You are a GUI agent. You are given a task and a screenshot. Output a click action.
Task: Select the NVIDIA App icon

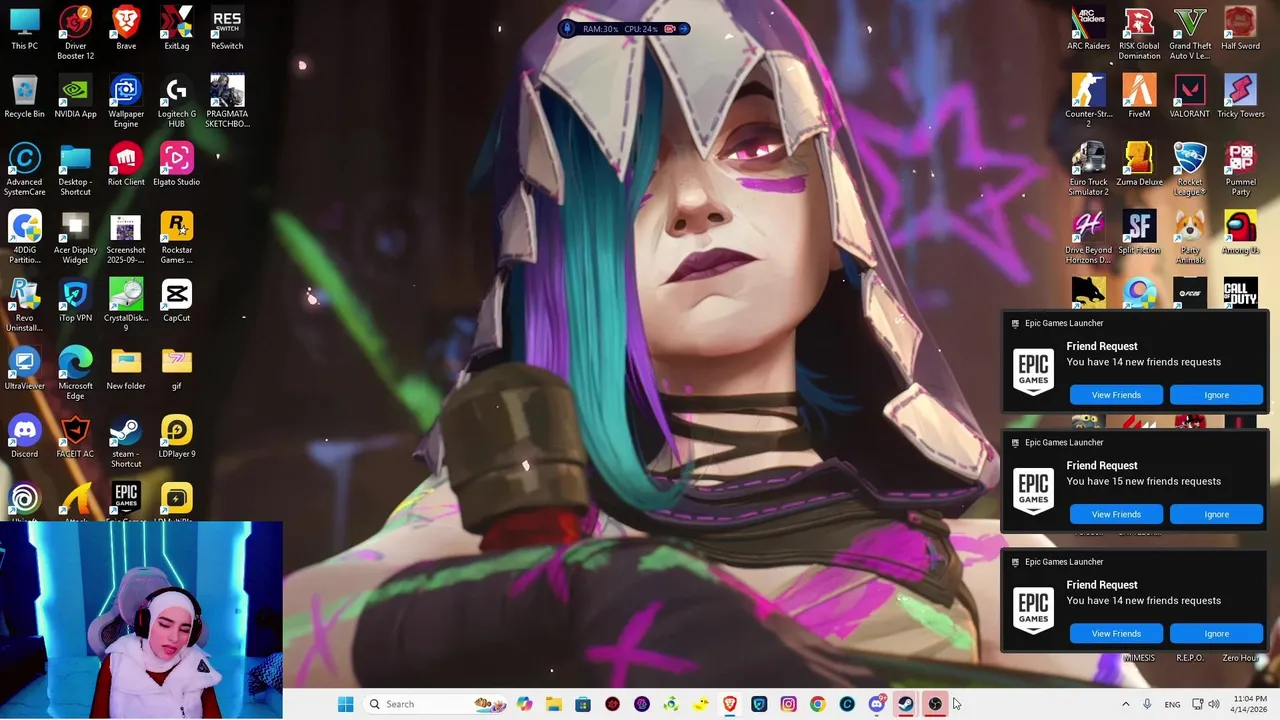[x=75, y=97]
